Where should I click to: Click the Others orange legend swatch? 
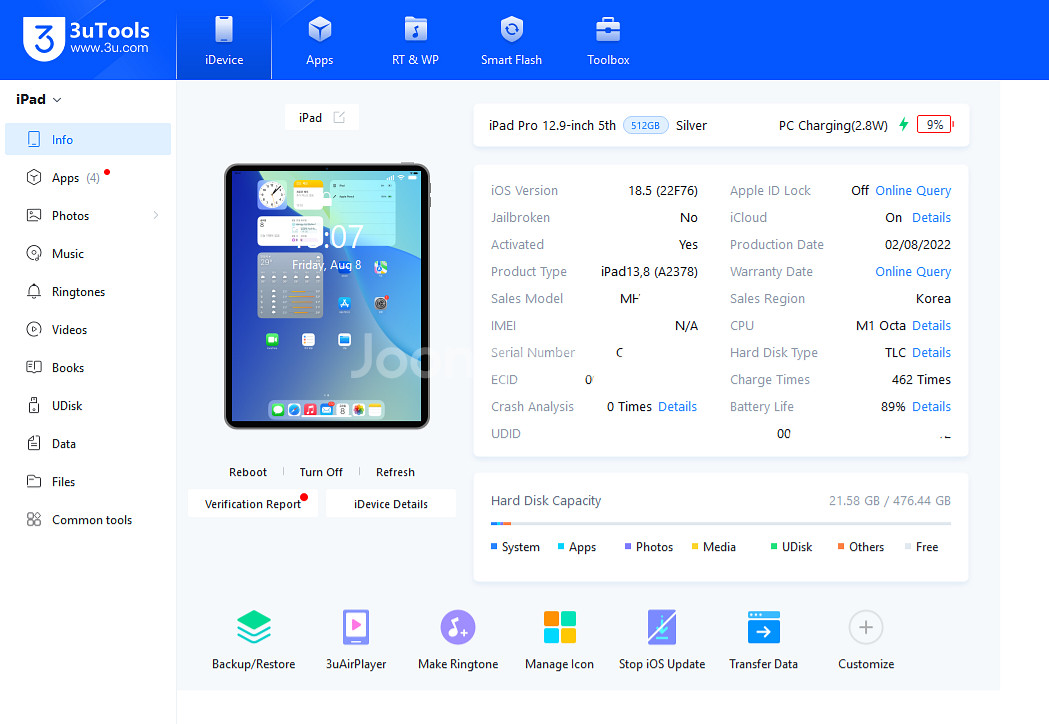(841, 547)
